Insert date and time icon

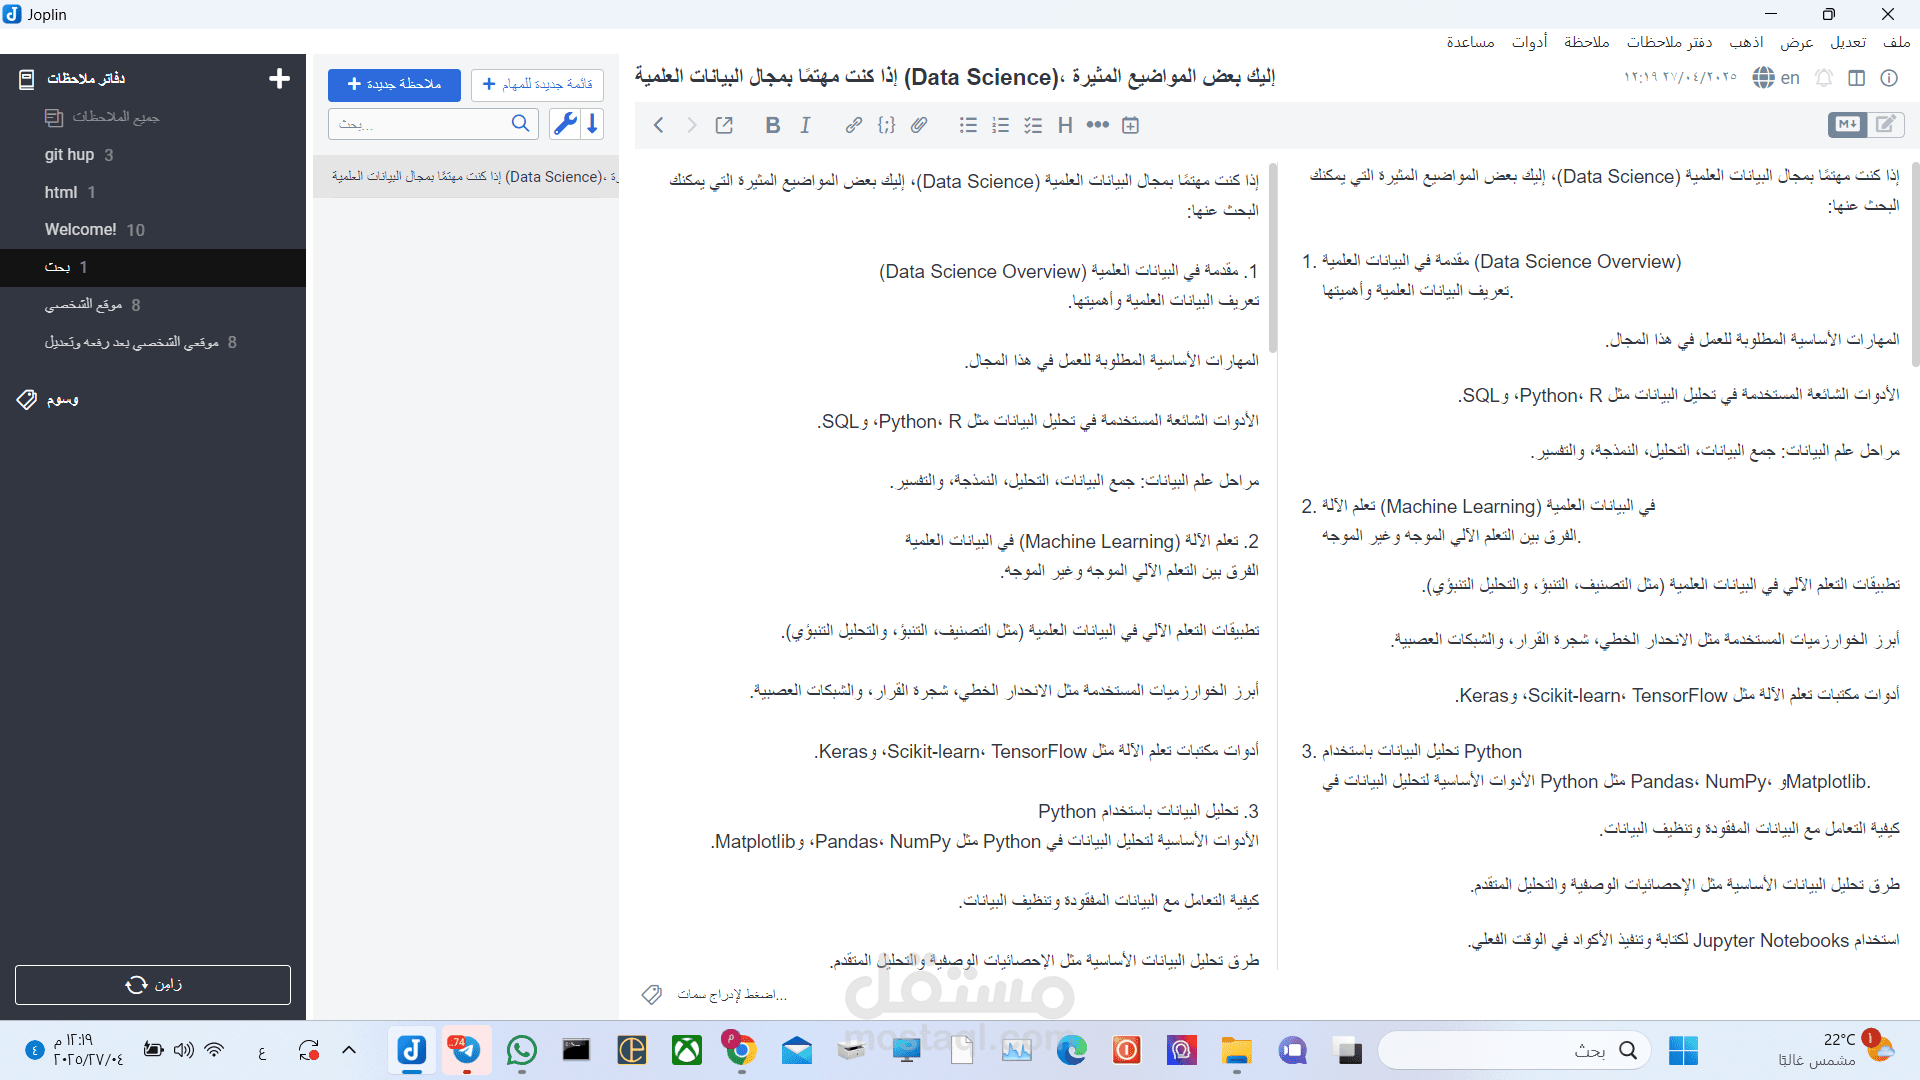point(1130,125)
